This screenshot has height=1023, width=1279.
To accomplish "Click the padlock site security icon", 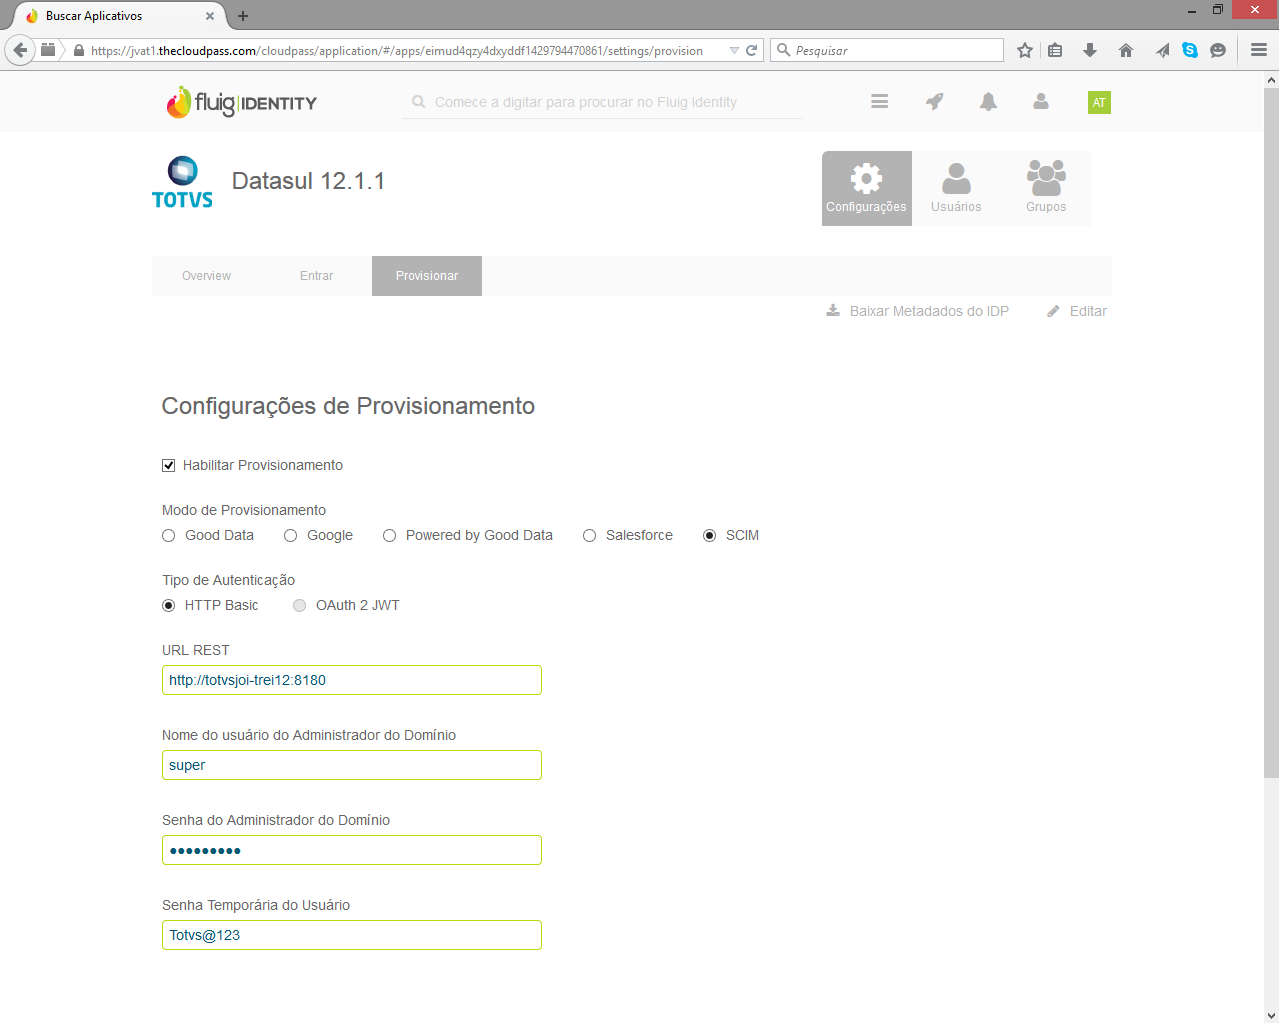I will point(79,50).
